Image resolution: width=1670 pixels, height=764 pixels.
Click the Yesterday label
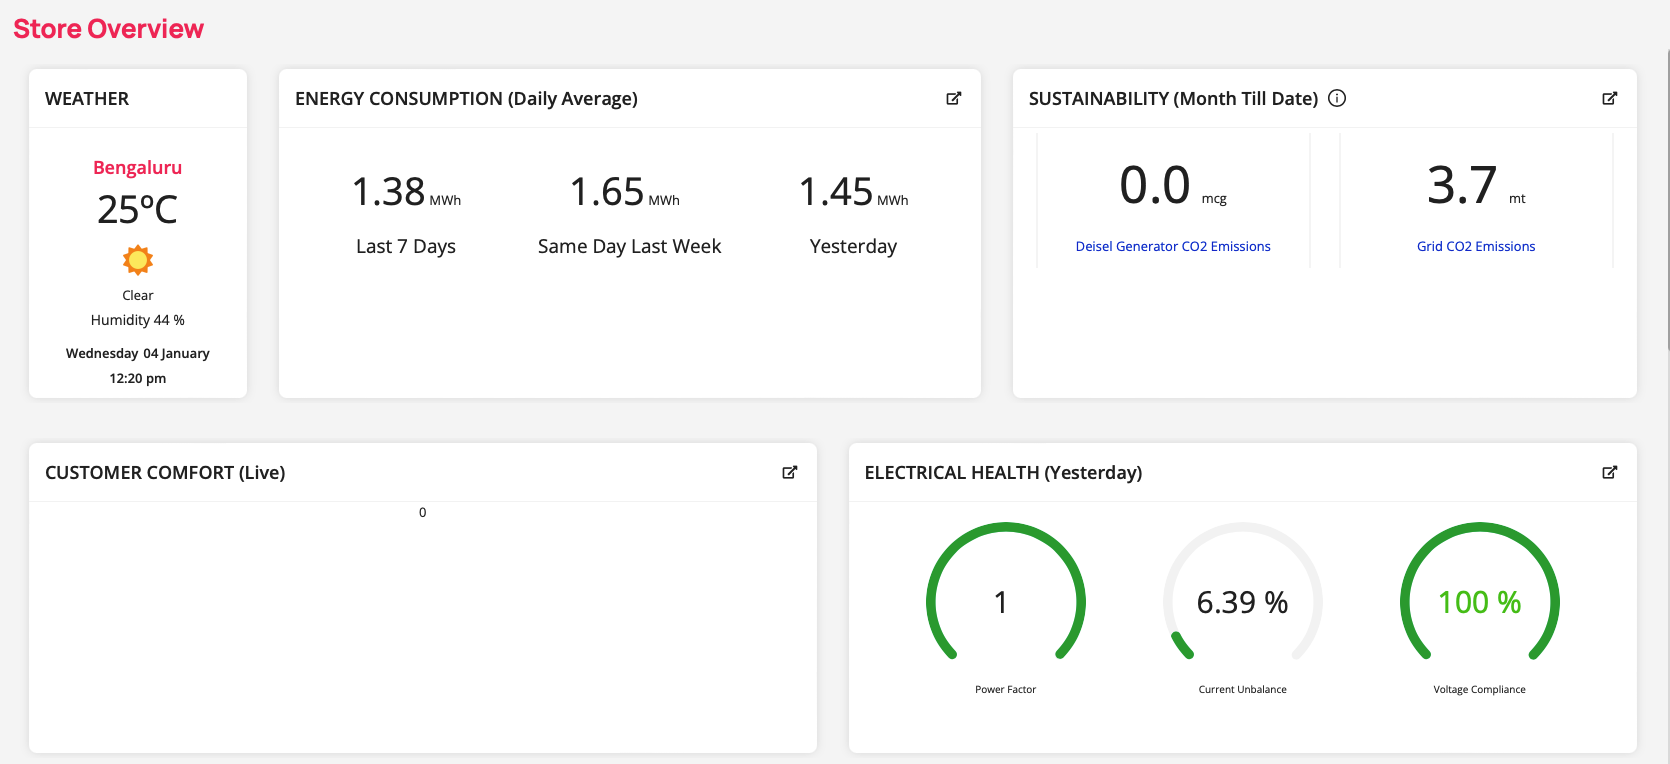point(854,246)
